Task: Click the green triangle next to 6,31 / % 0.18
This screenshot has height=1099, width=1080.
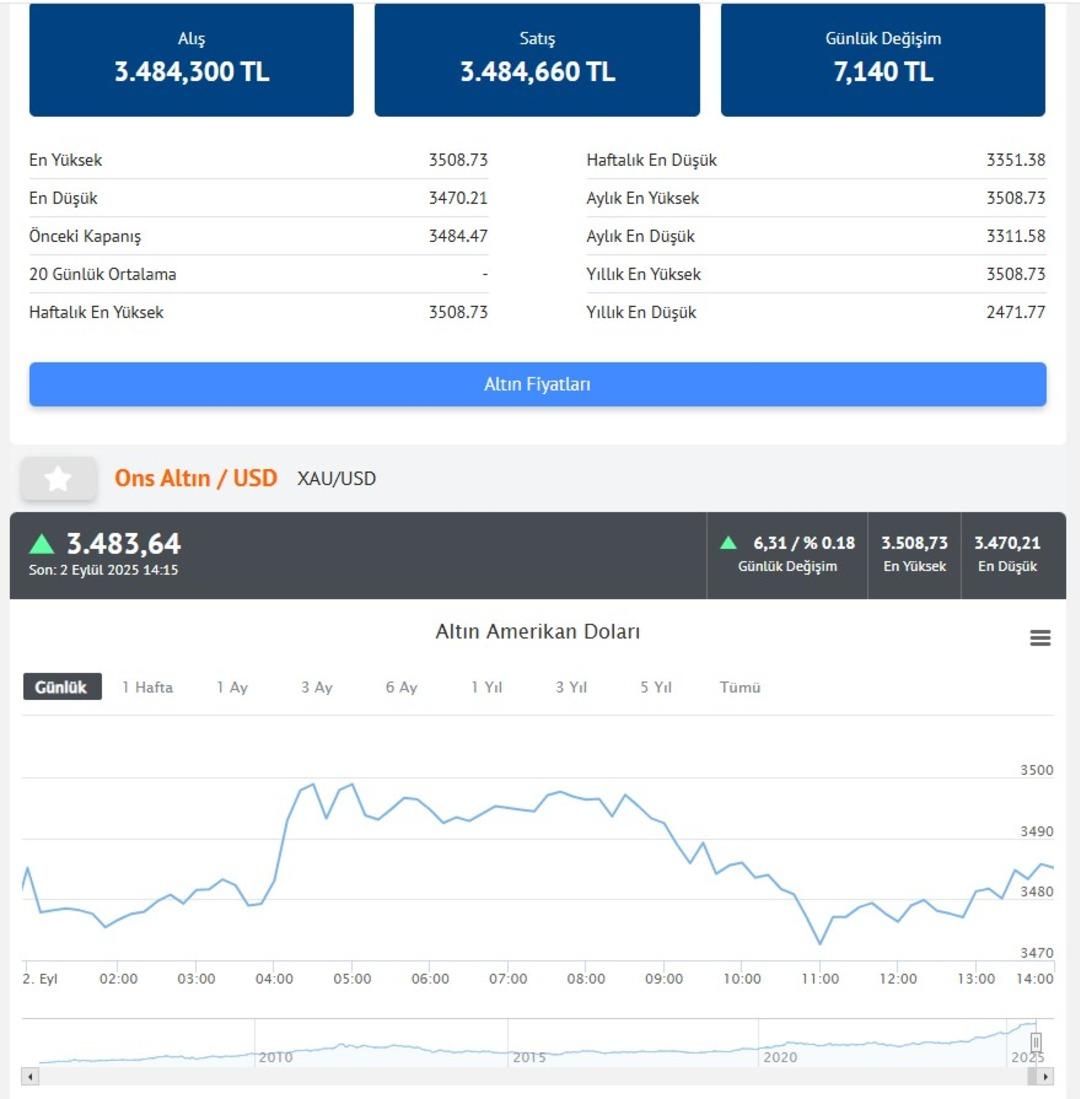Action: 728,542
